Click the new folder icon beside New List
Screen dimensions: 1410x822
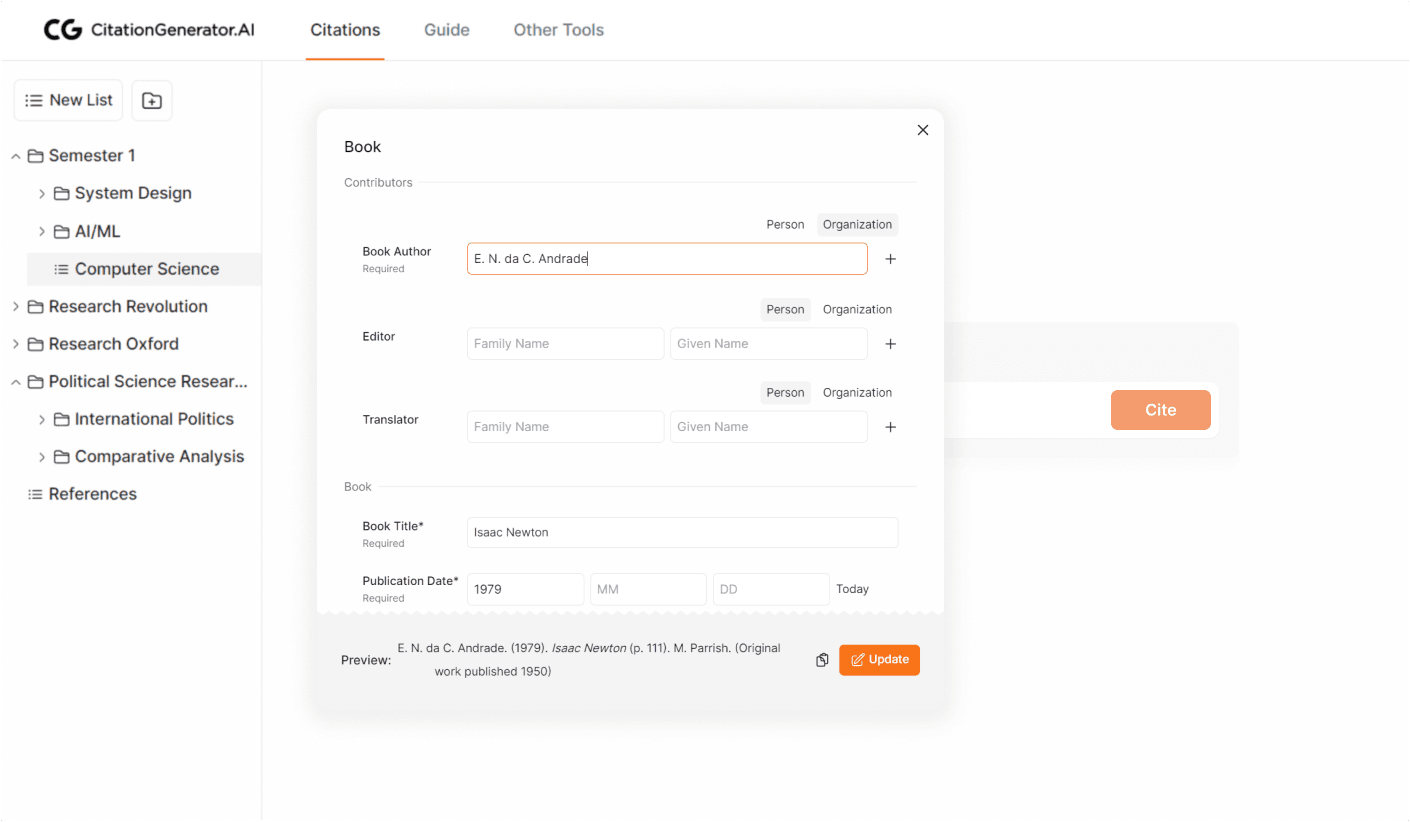pyautogui.click(x=151, y=100)
